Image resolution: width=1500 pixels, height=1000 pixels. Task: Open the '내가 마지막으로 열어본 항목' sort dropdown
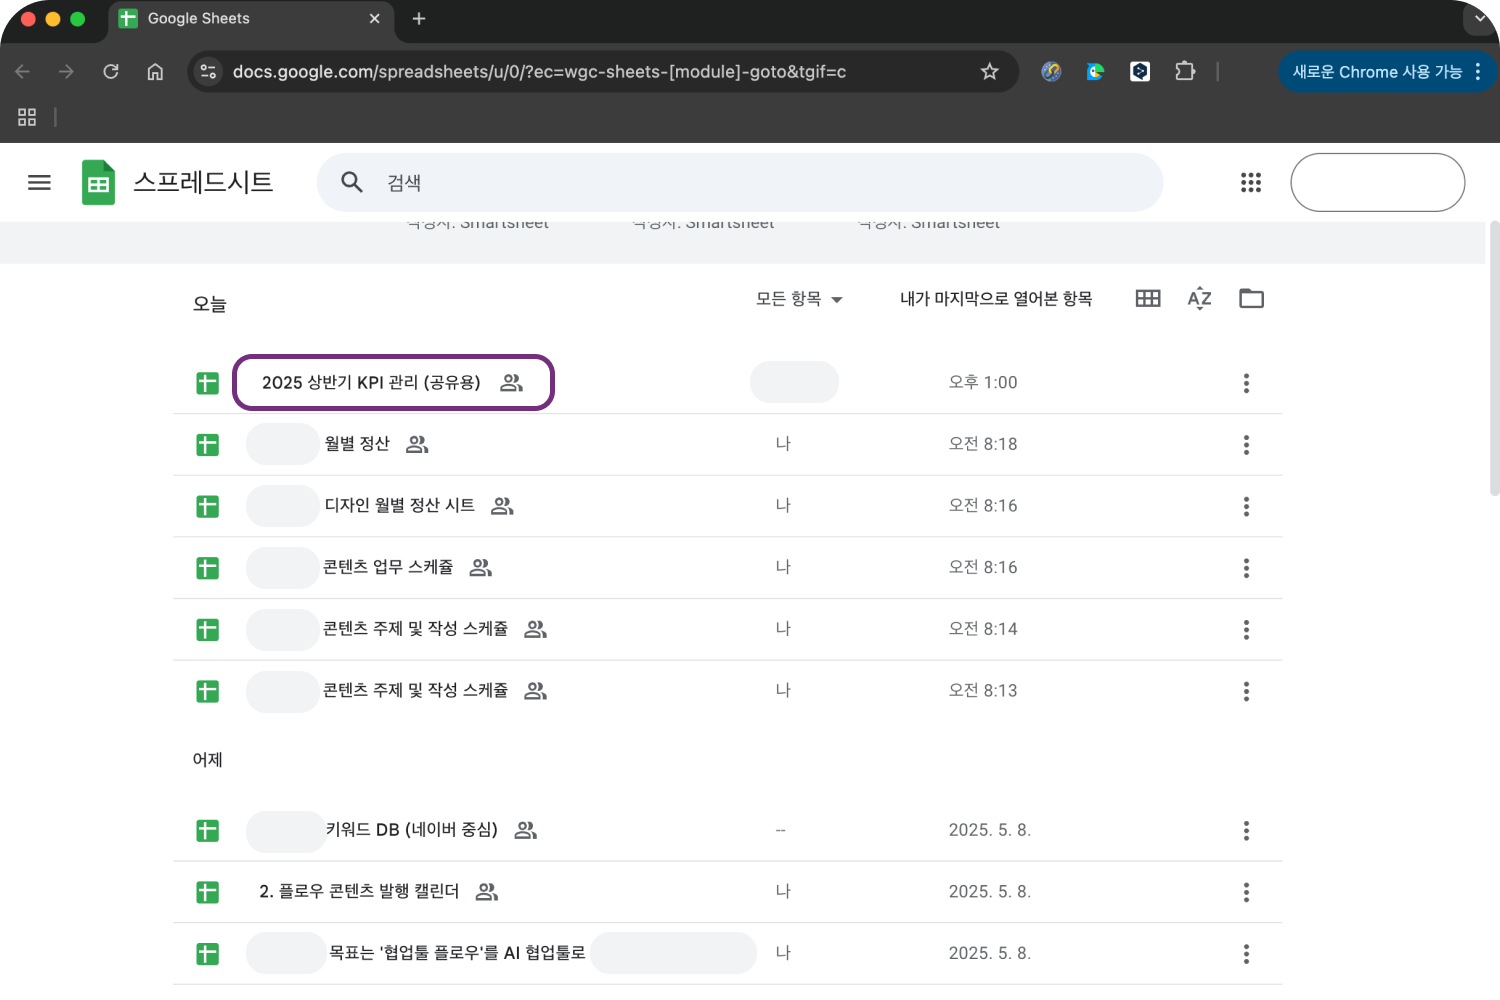click(996, 298)
